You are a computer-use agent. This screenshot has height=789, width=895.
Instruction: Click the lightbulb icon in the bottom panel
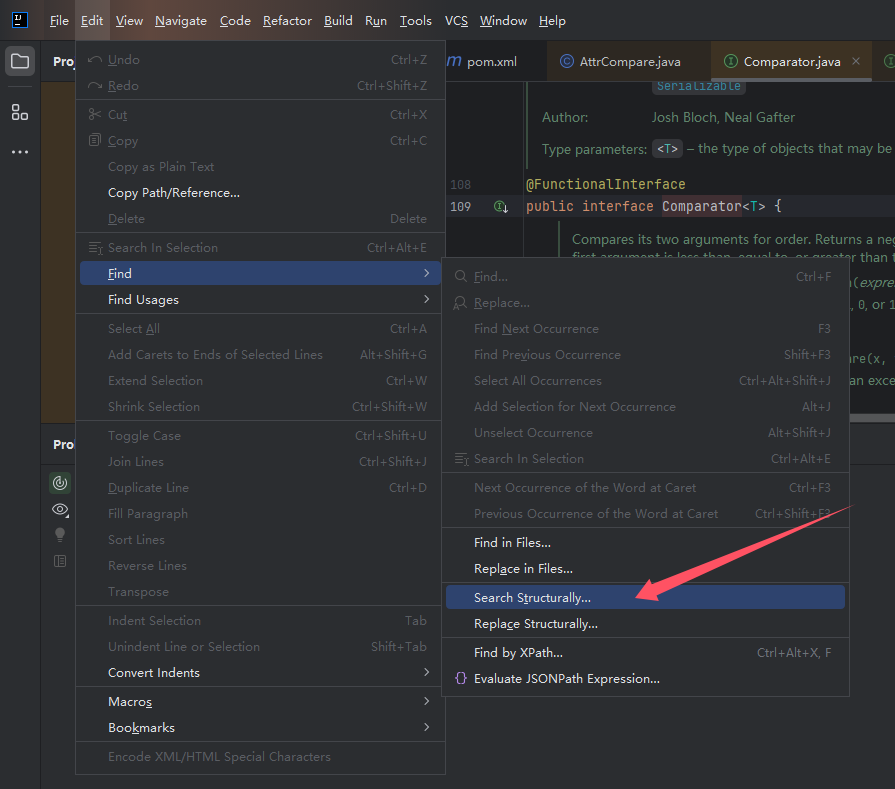point(60,535)
